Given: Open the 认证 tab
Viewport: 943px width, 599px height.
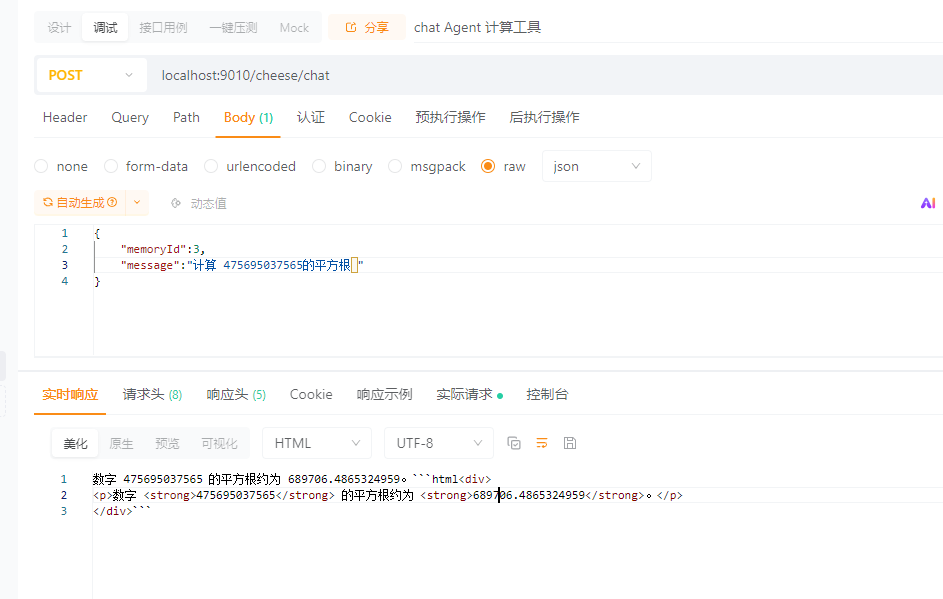Looking at the screenshot, I should (311, 117).
